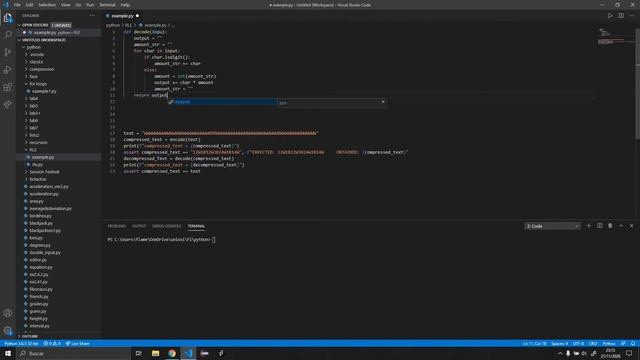The height and width of the screenshot is (360, 640).
Task: Open the Live Share activity bar icon
Action: tap(8, 104)
